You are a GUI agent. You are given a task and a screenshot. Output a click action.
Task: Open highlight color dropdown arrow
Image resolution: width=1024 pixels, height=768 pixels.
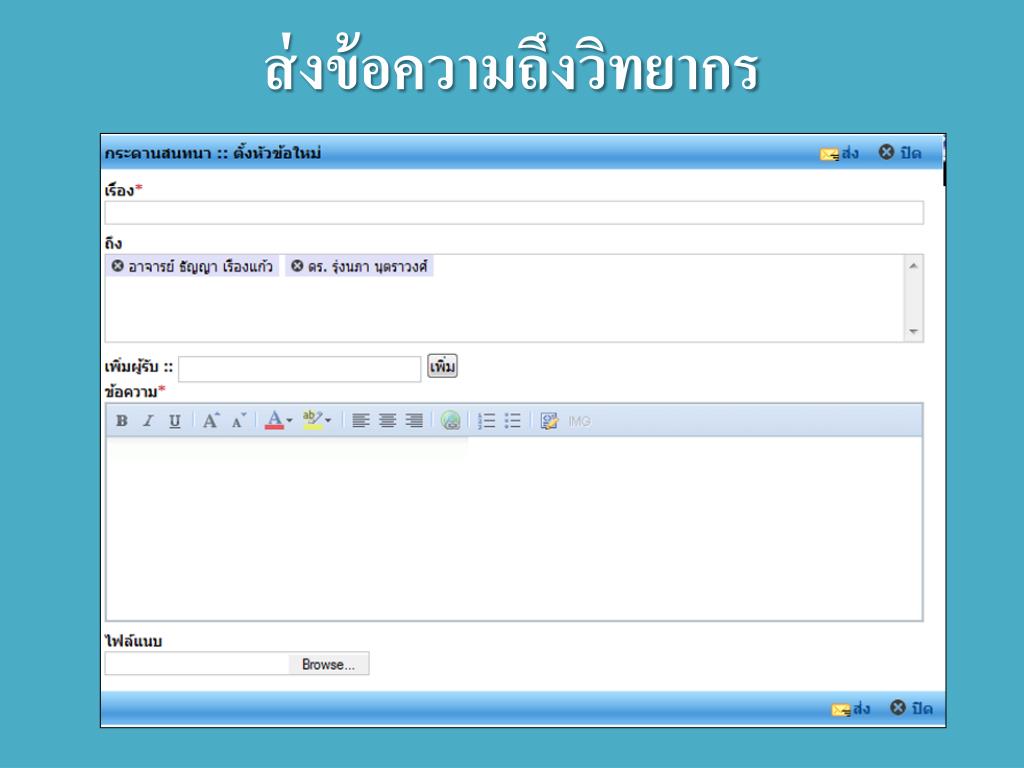click(328, 421)
